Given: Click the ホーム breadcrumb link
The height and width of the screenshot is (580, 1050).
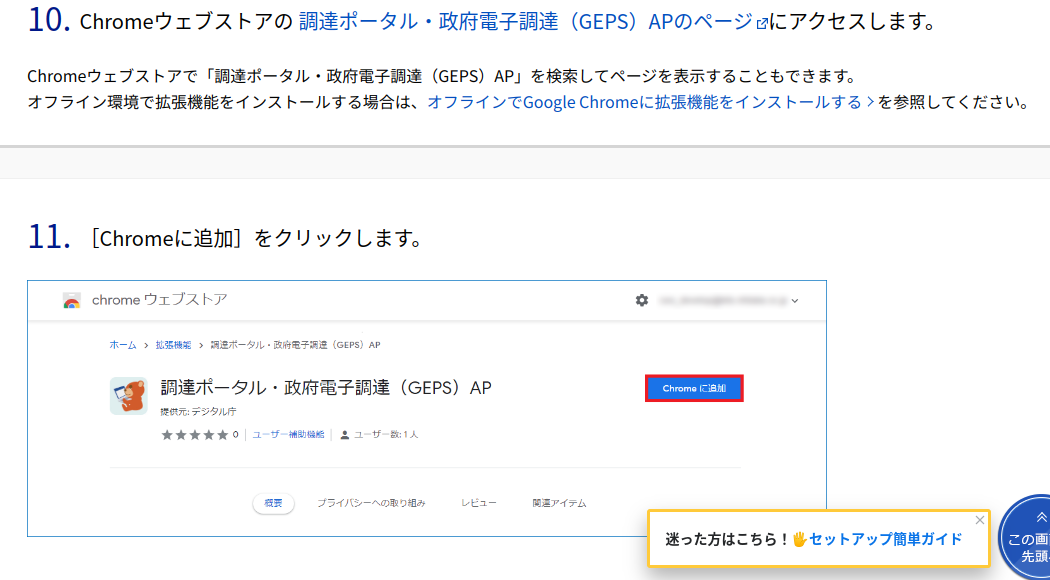Looking at the screenshot, I should click(x=123, y=345).
